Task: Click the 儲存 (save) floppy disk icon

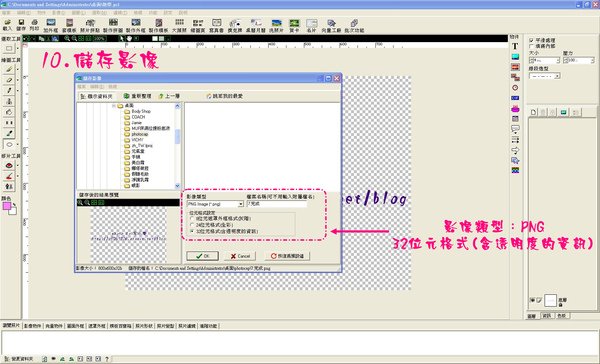Action: 21,24
